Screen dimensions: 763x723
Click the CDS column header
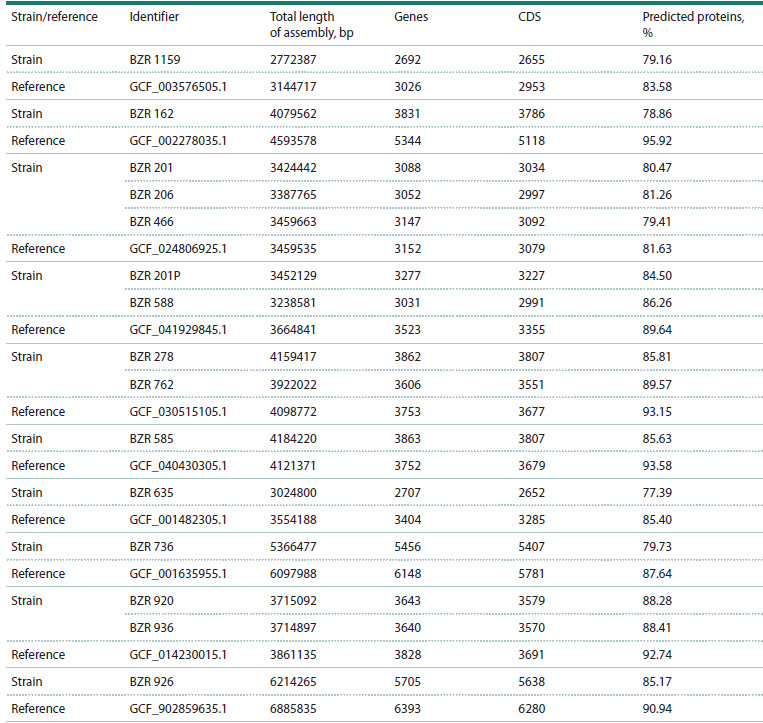[529, 17]
